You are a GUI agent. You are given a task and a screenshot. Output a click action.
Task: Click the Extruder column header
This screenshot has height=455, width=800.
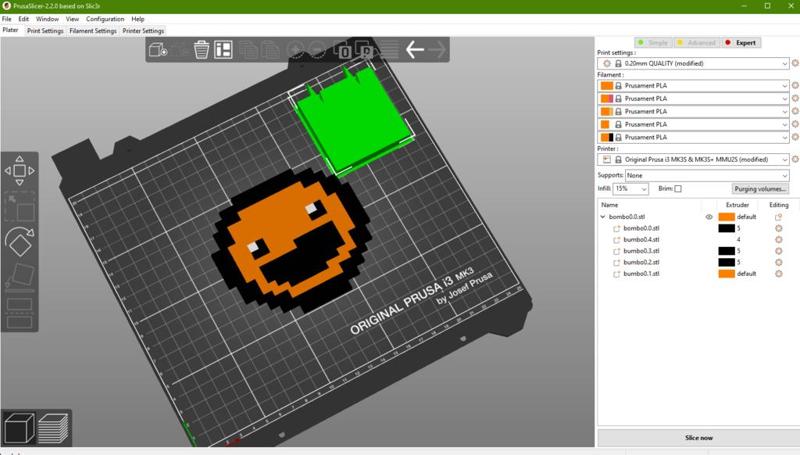[737, 205]
